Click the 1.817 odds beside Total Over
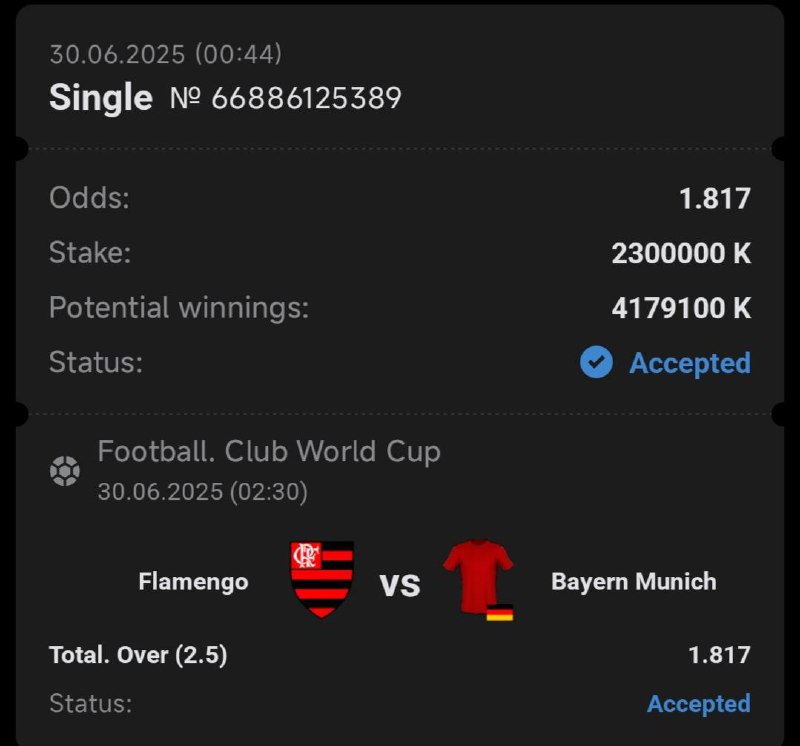 (x=719, y=656)
